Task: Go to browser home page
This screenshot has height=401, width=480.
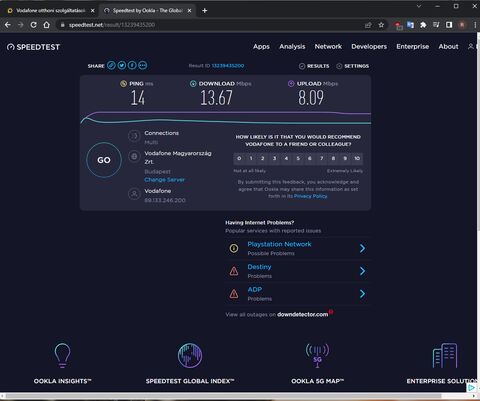Action: pyautogui.click(x=47, y=25)
